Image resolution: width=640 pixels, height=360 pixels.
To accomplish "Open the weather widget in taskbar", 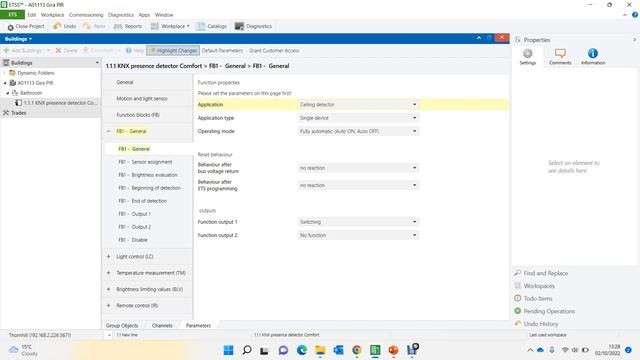I will pyautogui.click(x=23, y=350).
